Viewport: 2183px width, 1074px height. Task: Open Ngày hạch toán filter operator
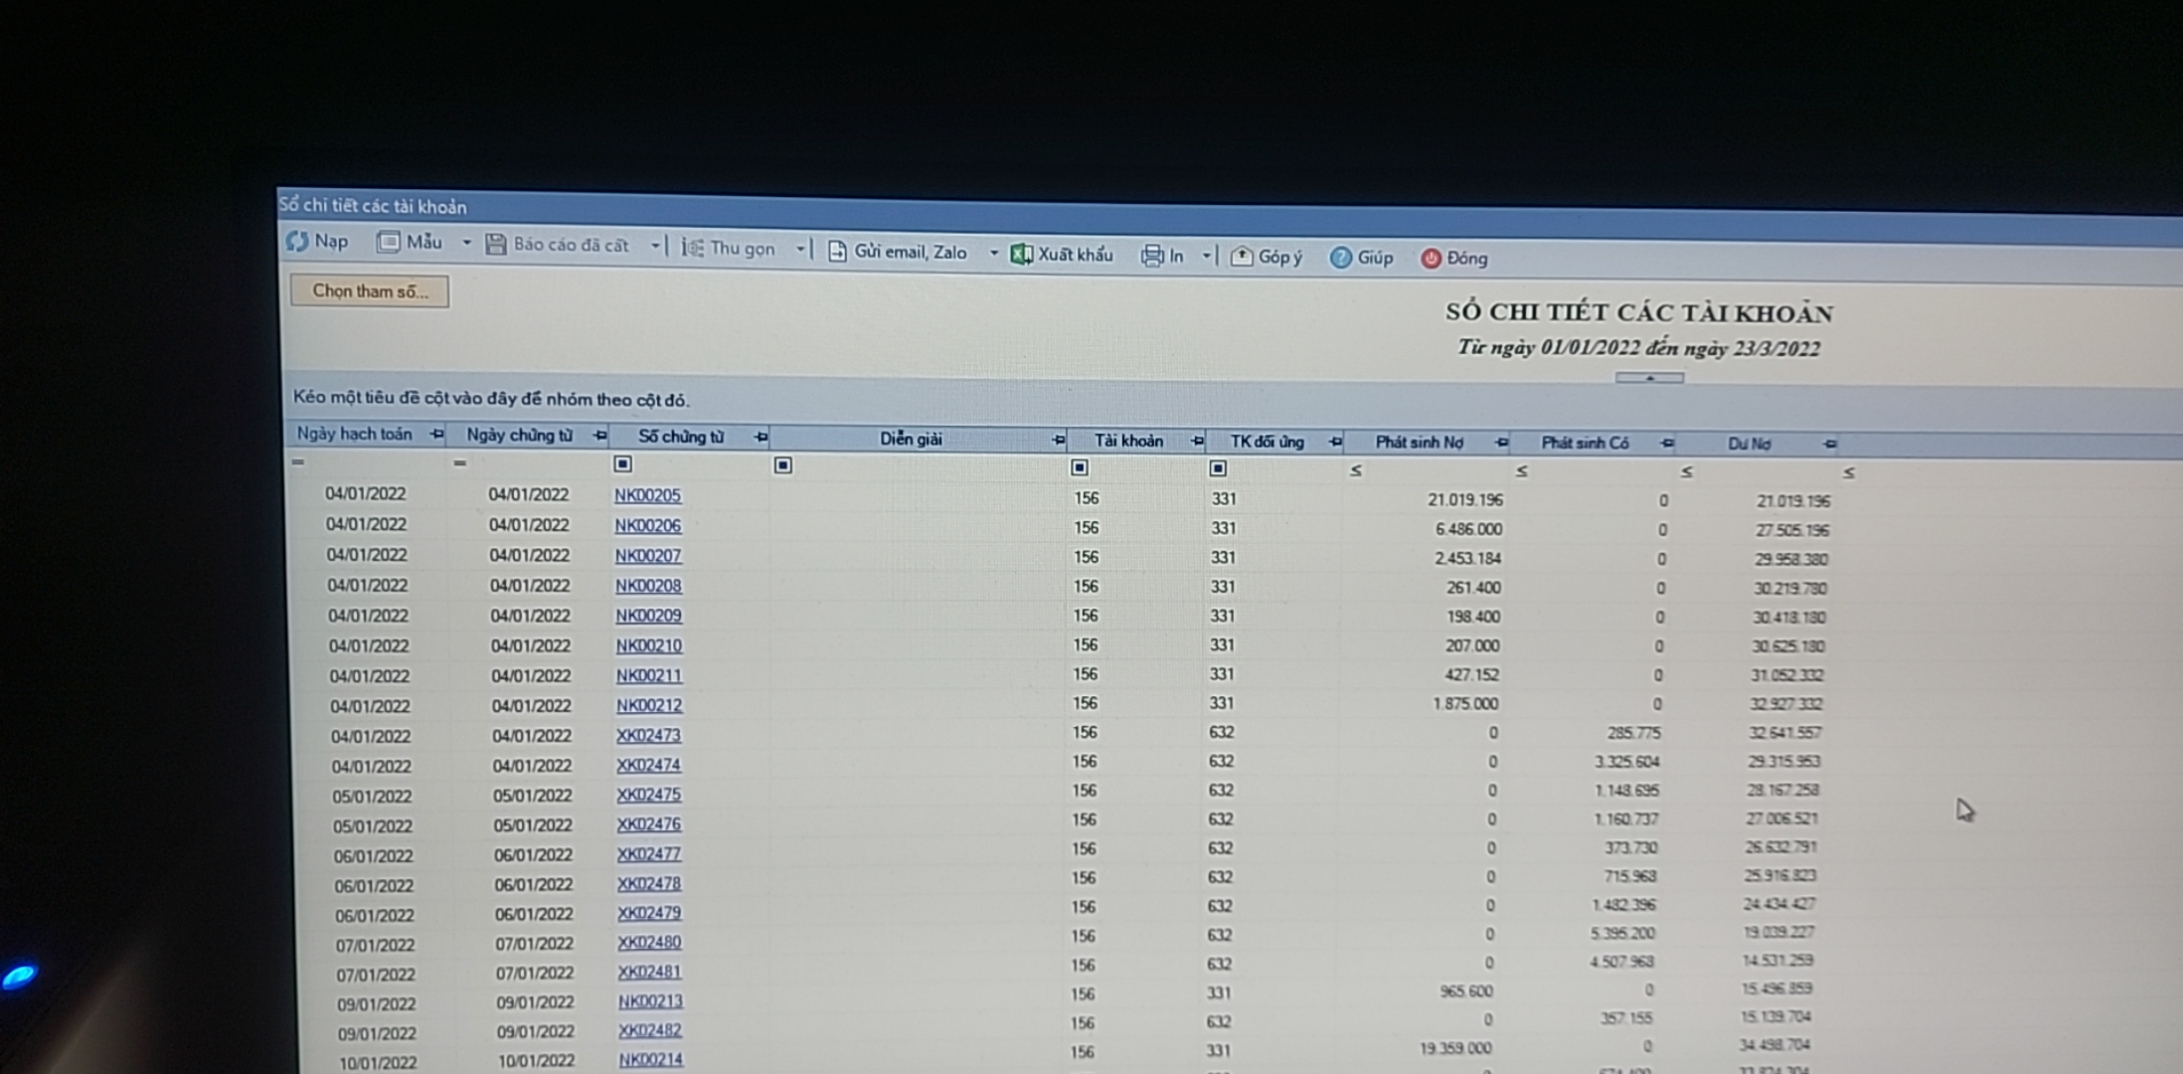click(x=298, y=462)
